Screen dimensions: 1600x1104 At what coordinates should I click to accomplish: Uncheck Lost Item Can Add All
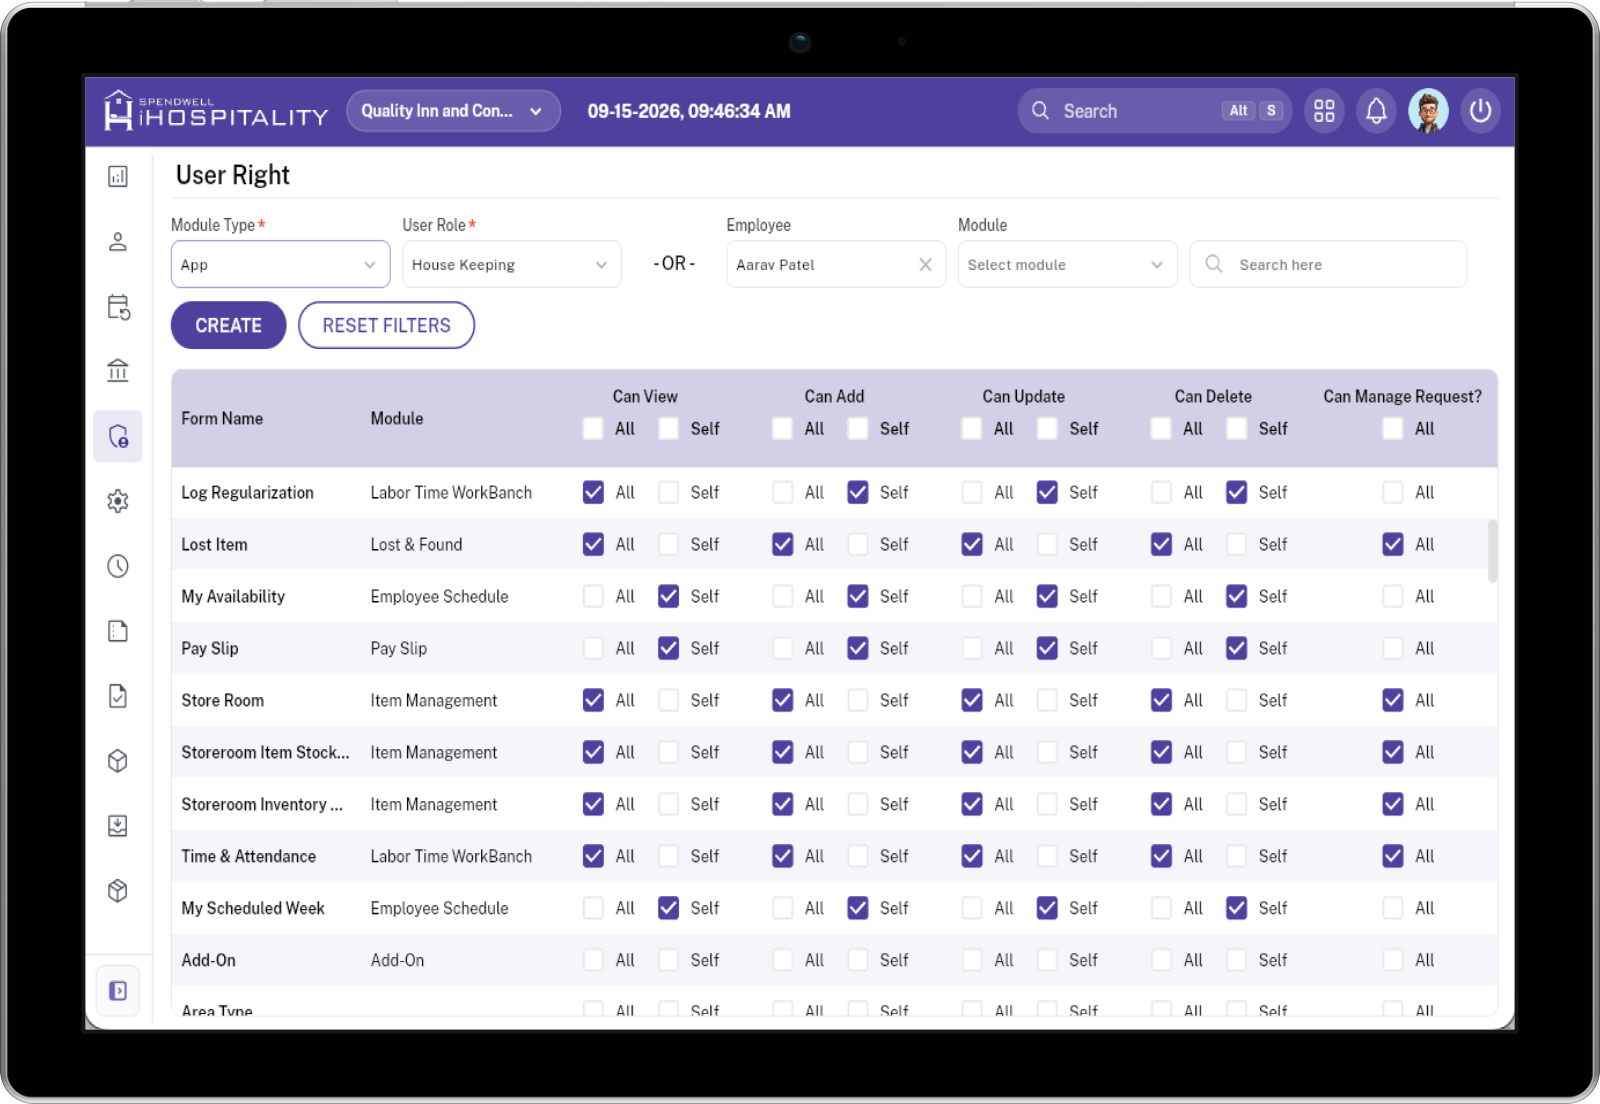tap(783, 544)
